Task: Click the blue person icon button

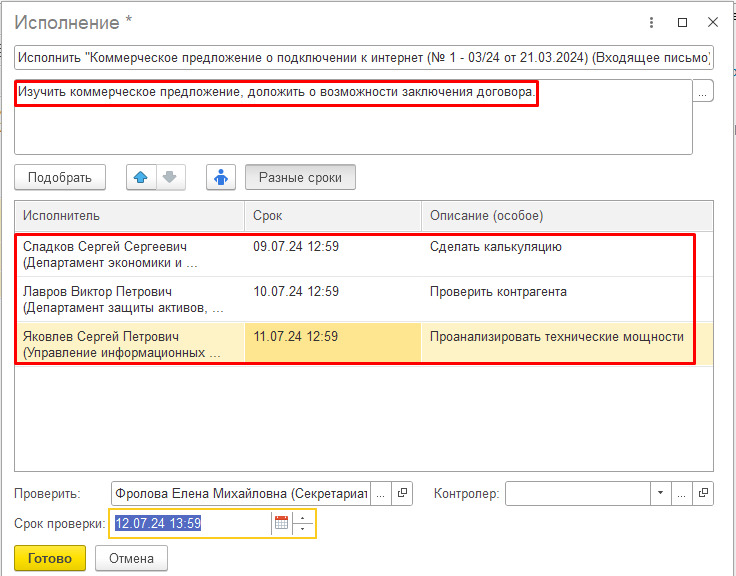Action: point(221,177)
